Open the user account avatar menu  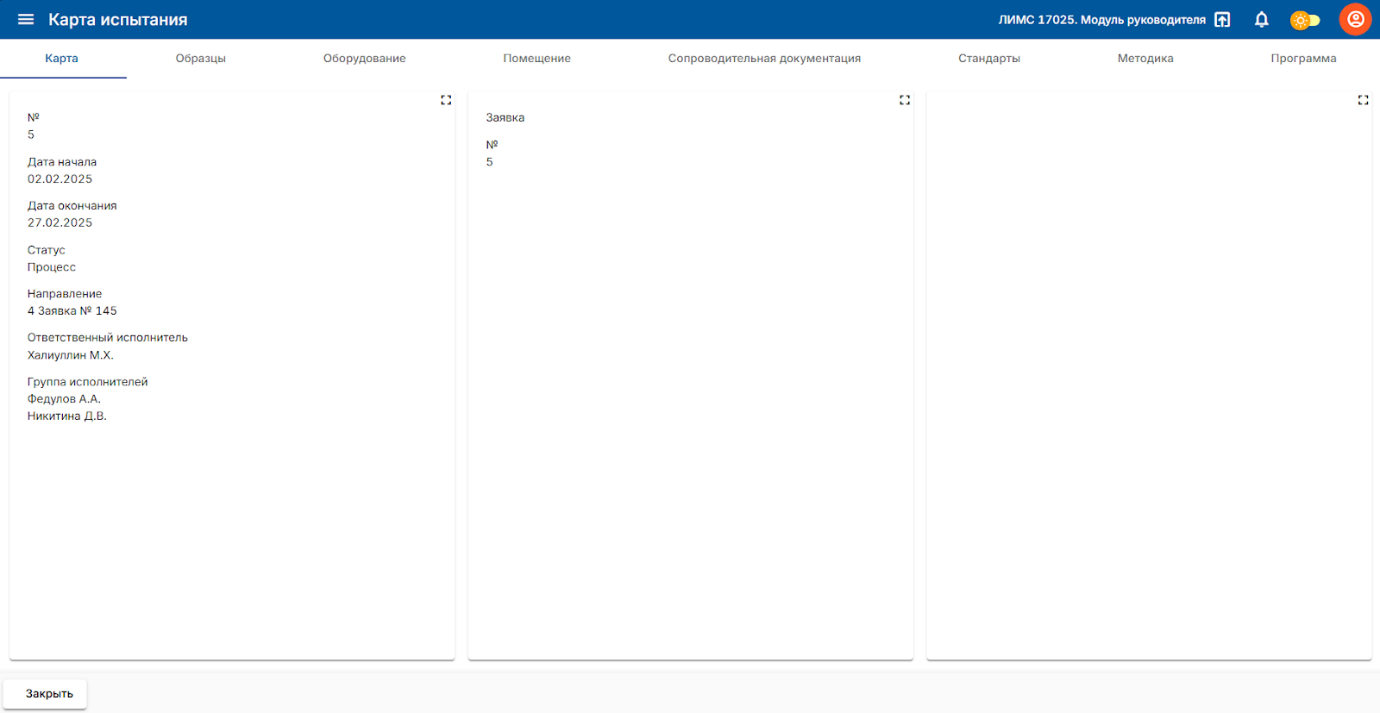[1355, 20]
